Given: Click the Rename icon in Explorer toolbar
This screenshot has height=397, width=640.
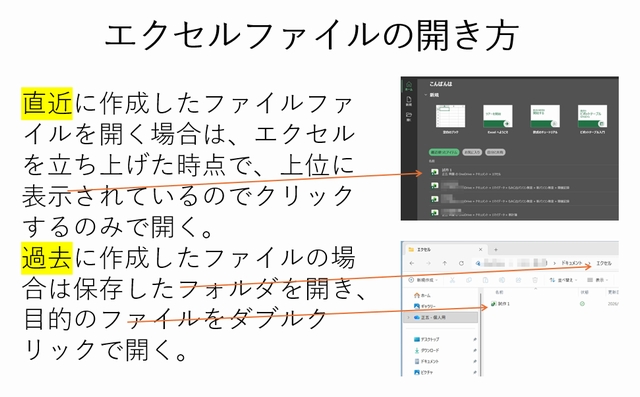Looking at the screenshot, I should pos(502,280).
